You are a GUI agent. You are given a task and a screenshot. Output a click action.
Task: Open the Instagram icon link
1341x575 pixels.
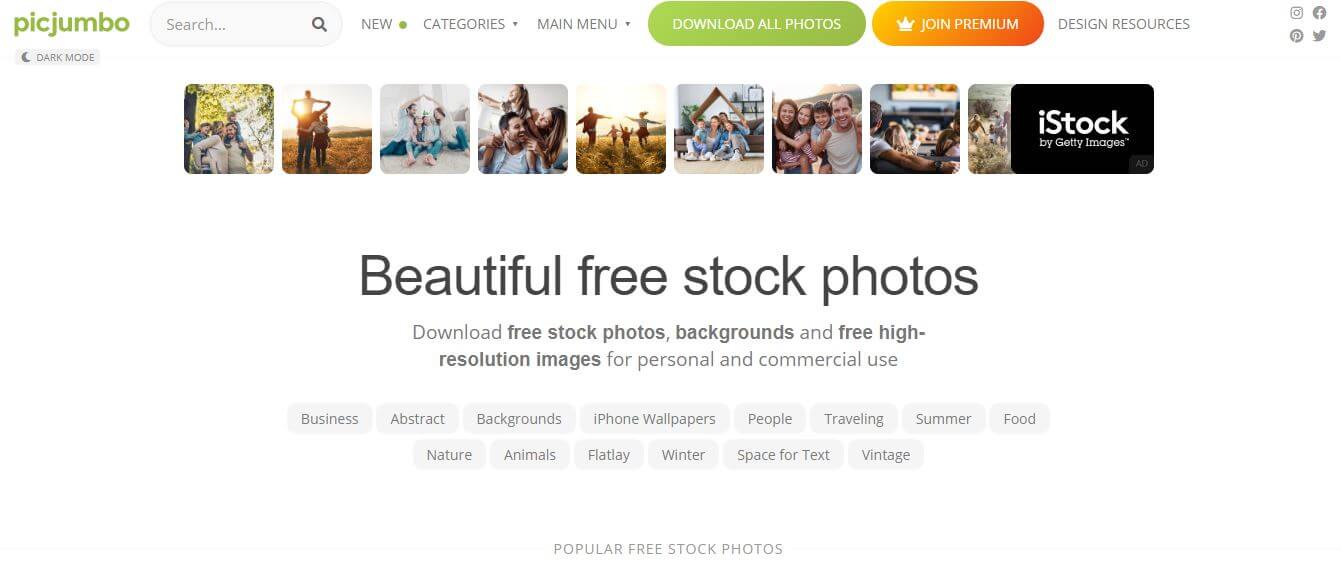point(1296,13)
